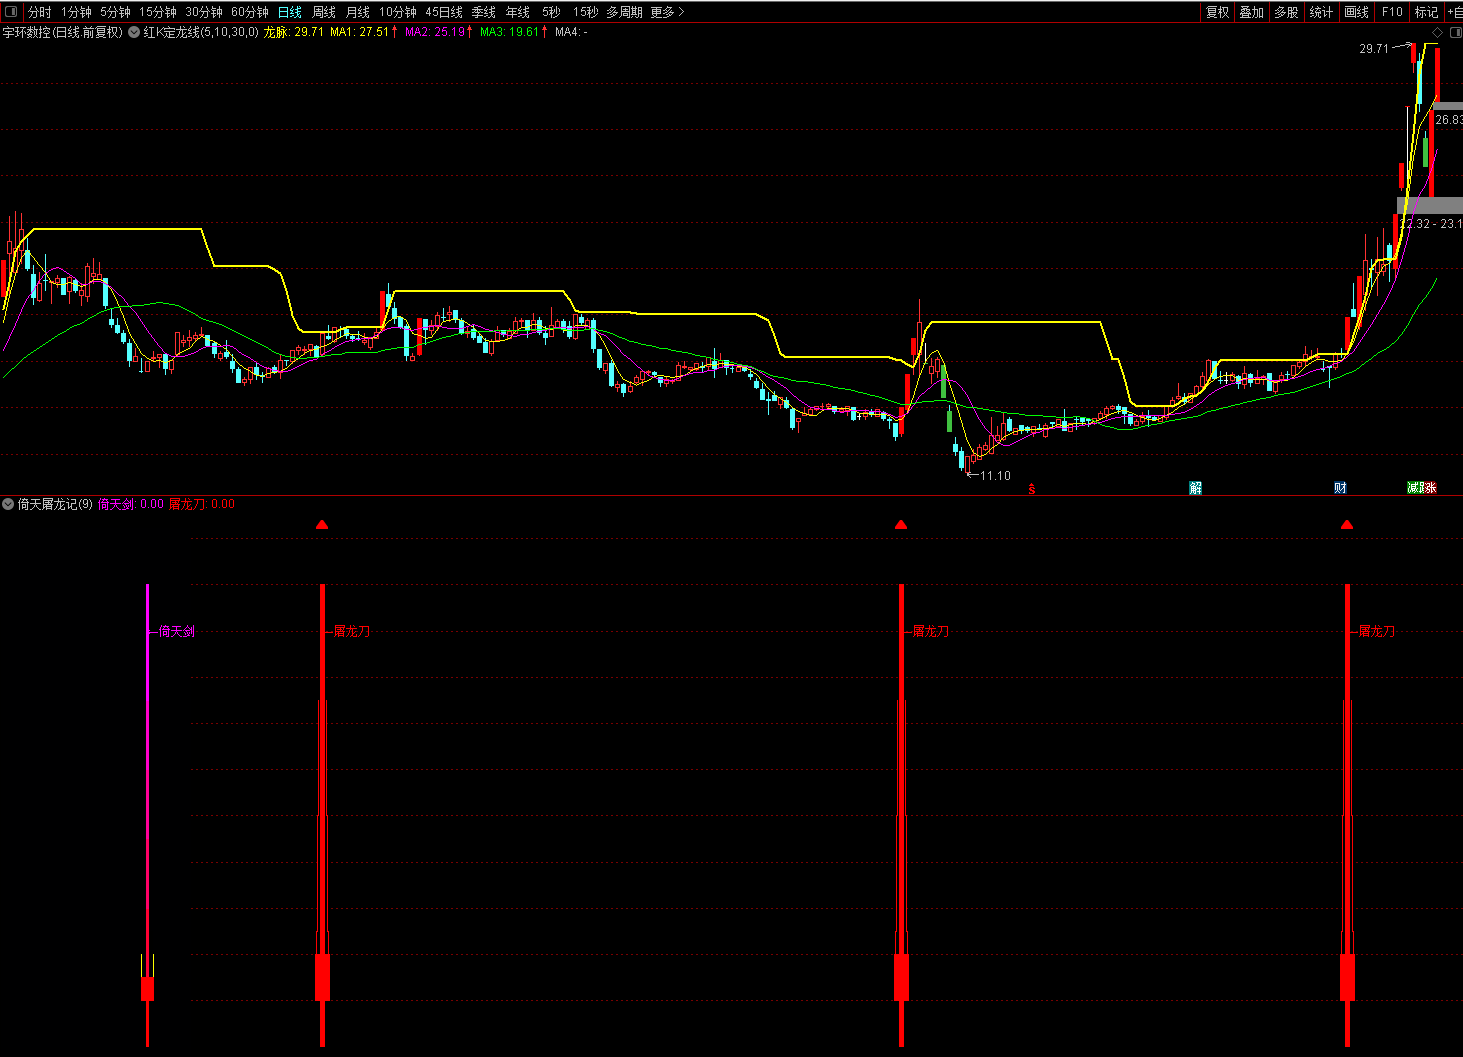Click the 屠龙刀: 0.00 legend value

[202, 504]
